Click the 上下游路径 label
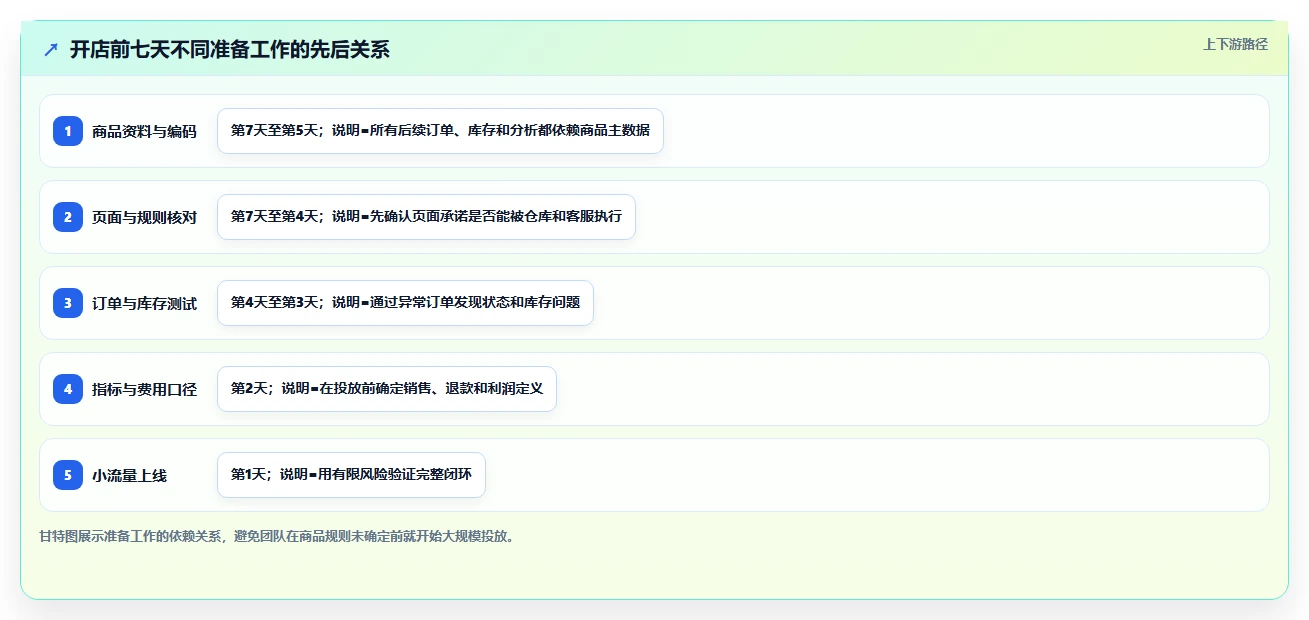This screenshot has width=1309, height=620. click(1235, 44)
